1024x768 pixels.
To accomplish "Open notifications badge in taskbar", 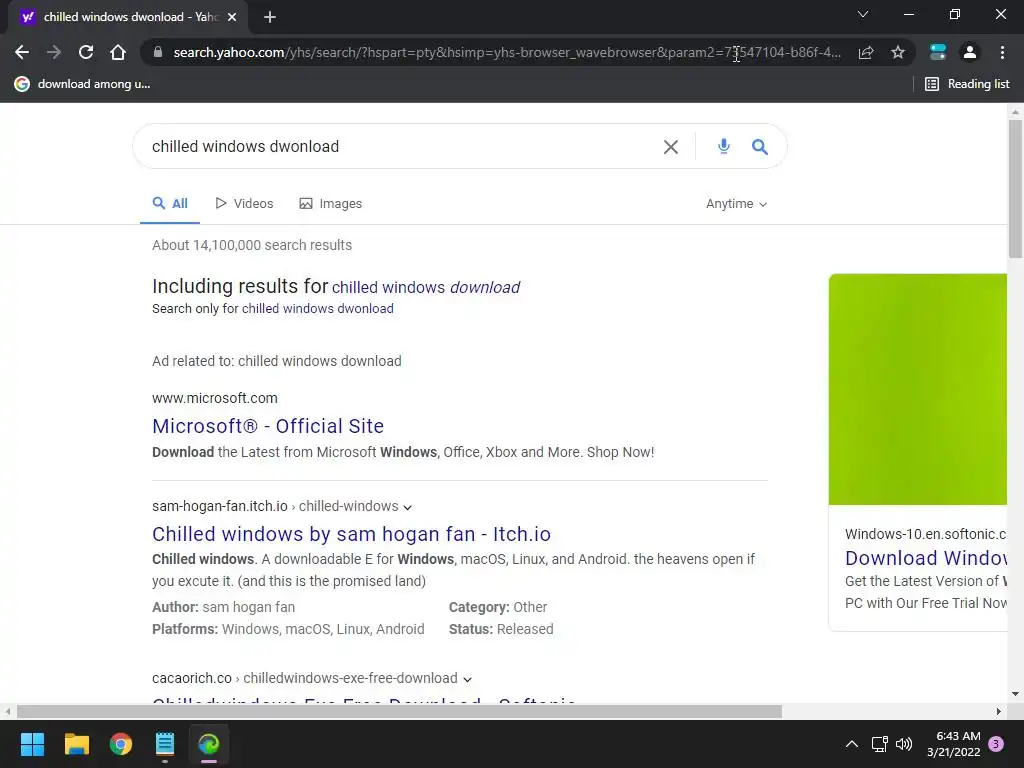I will (x=996, y=744).
